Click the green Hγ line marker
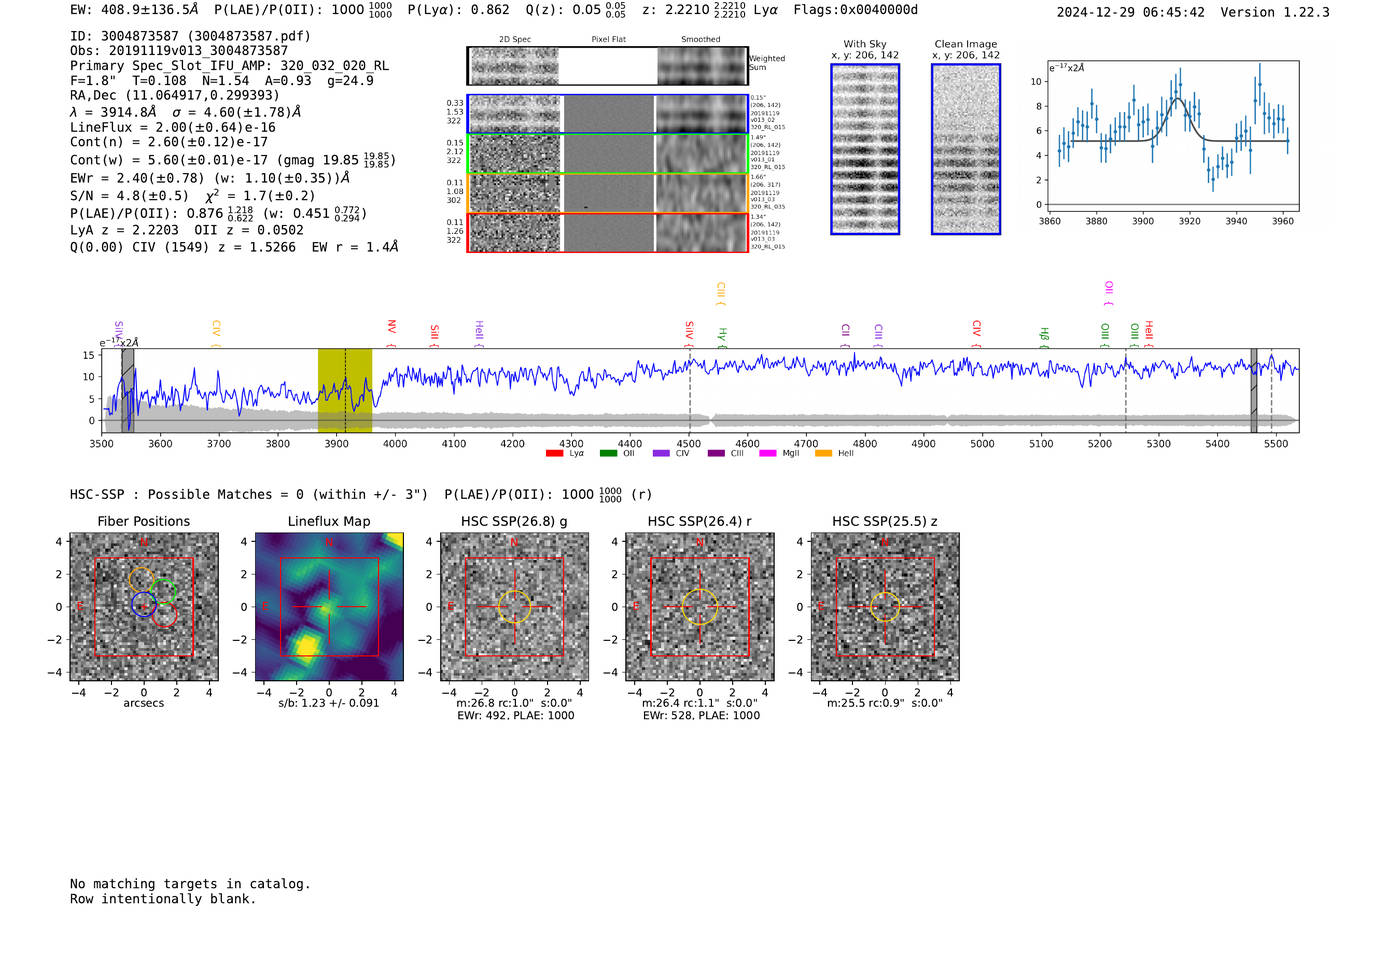This screenshot has width=1400, height=953. click(x=722, y=336)
